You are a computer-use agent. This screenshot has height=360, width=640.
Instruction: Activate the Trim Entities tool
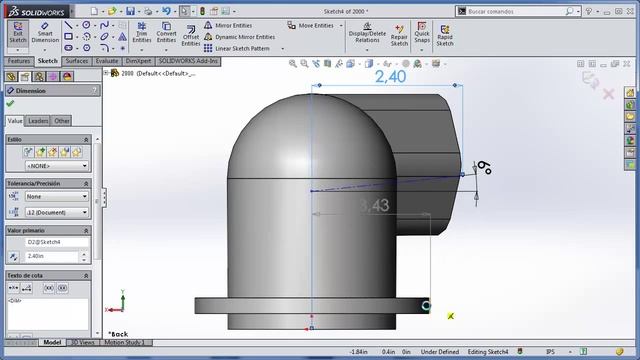[142, 33]
